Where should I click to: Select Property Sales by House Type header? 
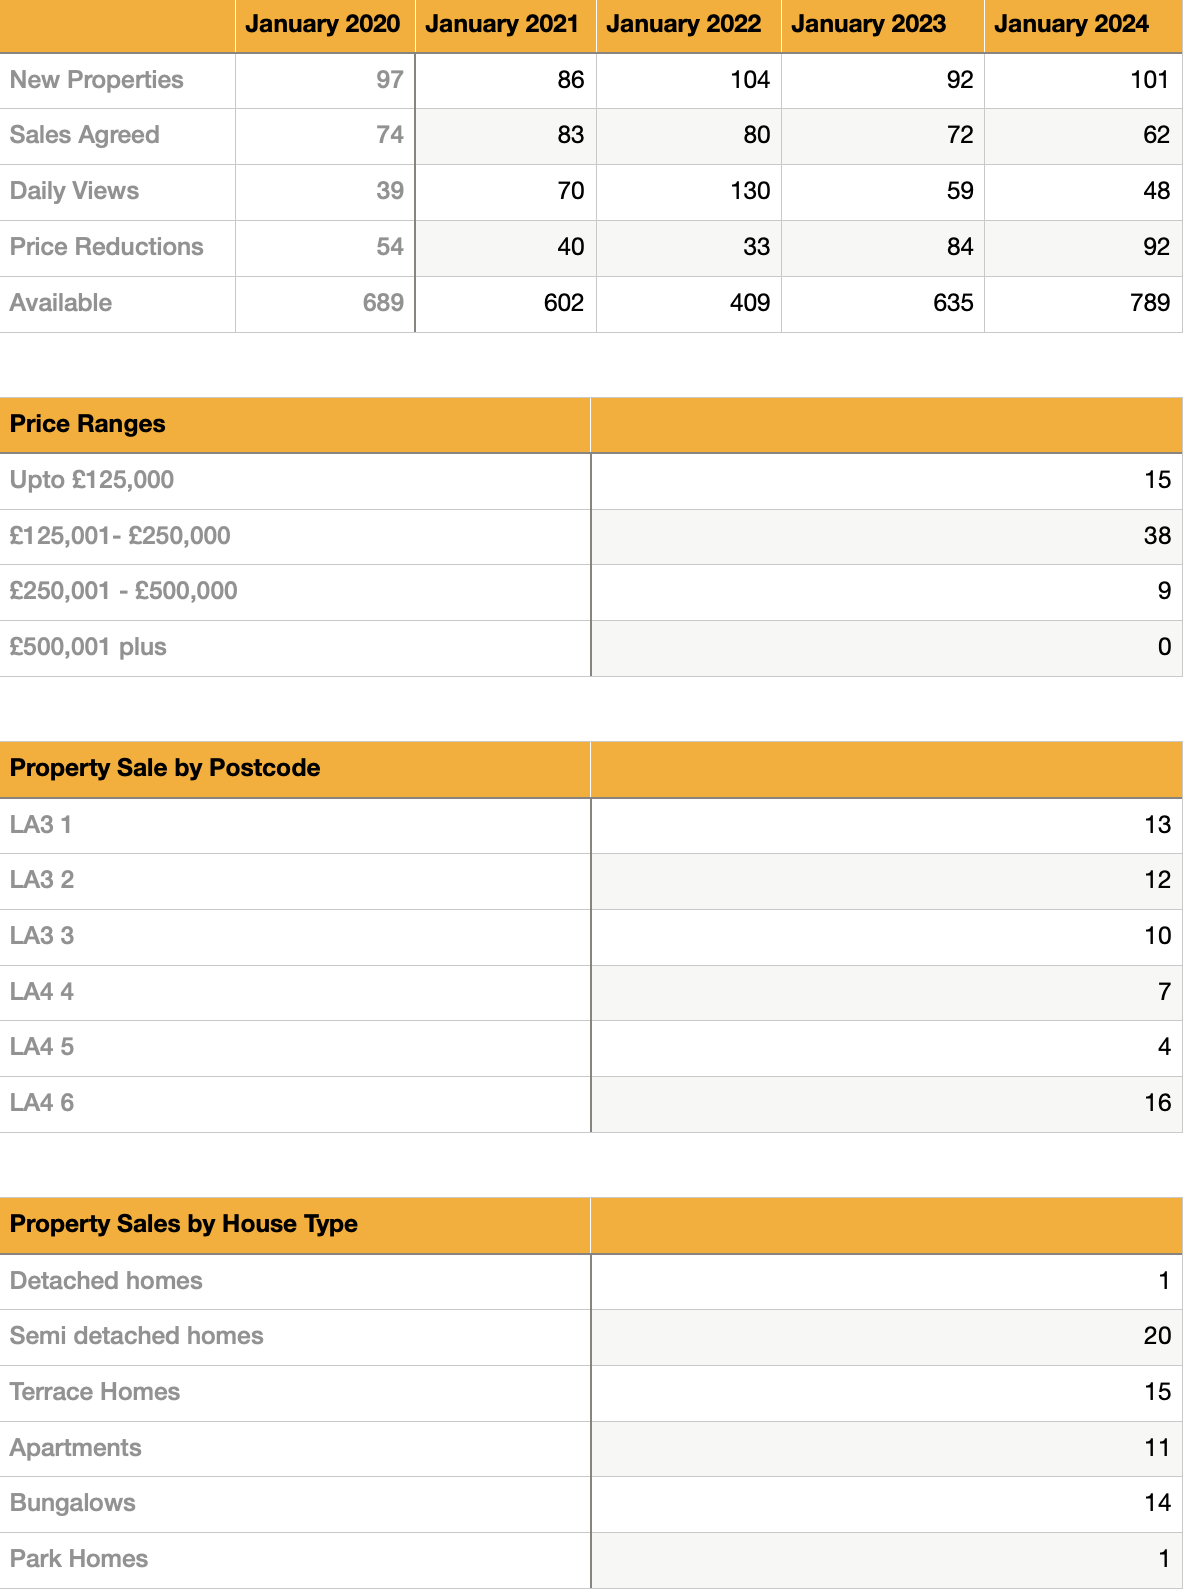pyautogui.click(x=184, y=1224)
